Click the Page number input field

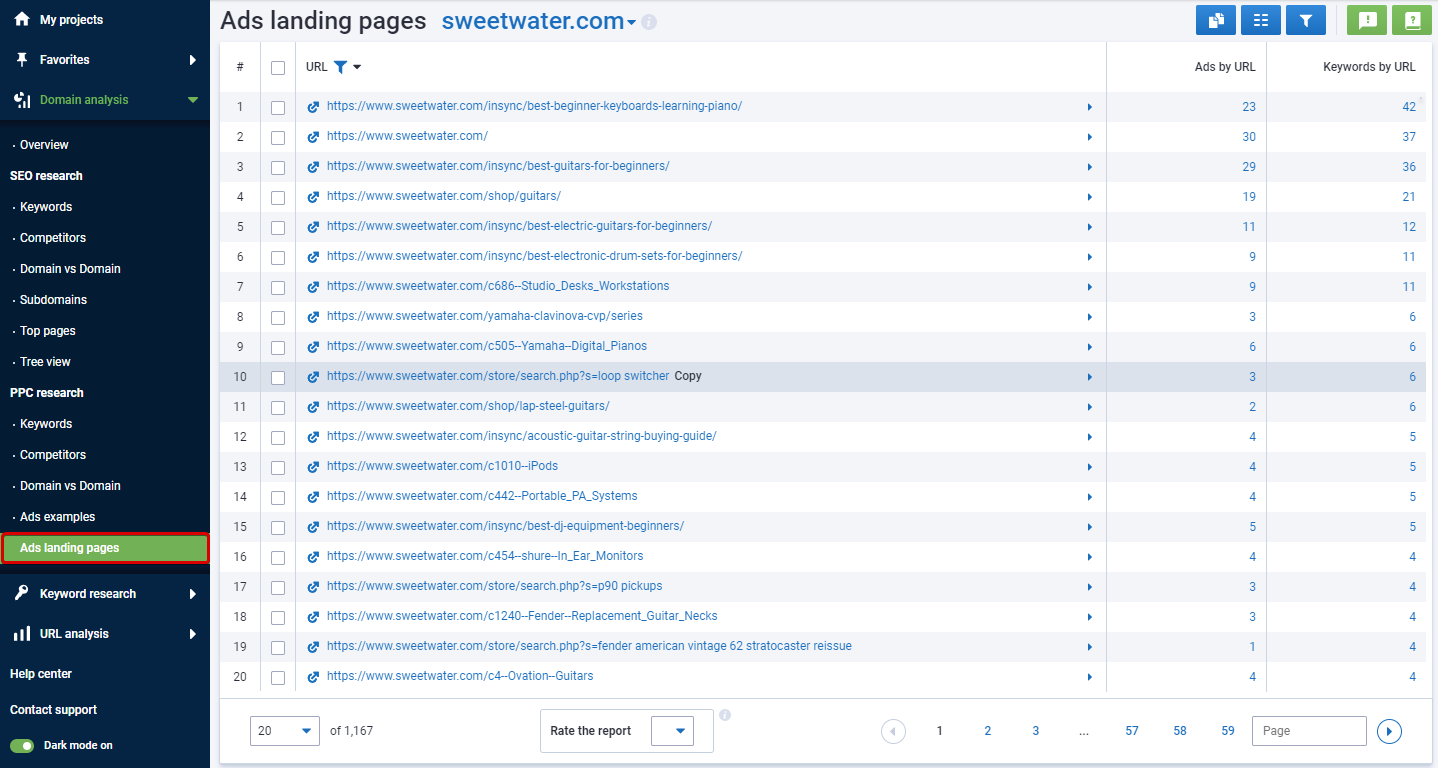pos(1309,731)
